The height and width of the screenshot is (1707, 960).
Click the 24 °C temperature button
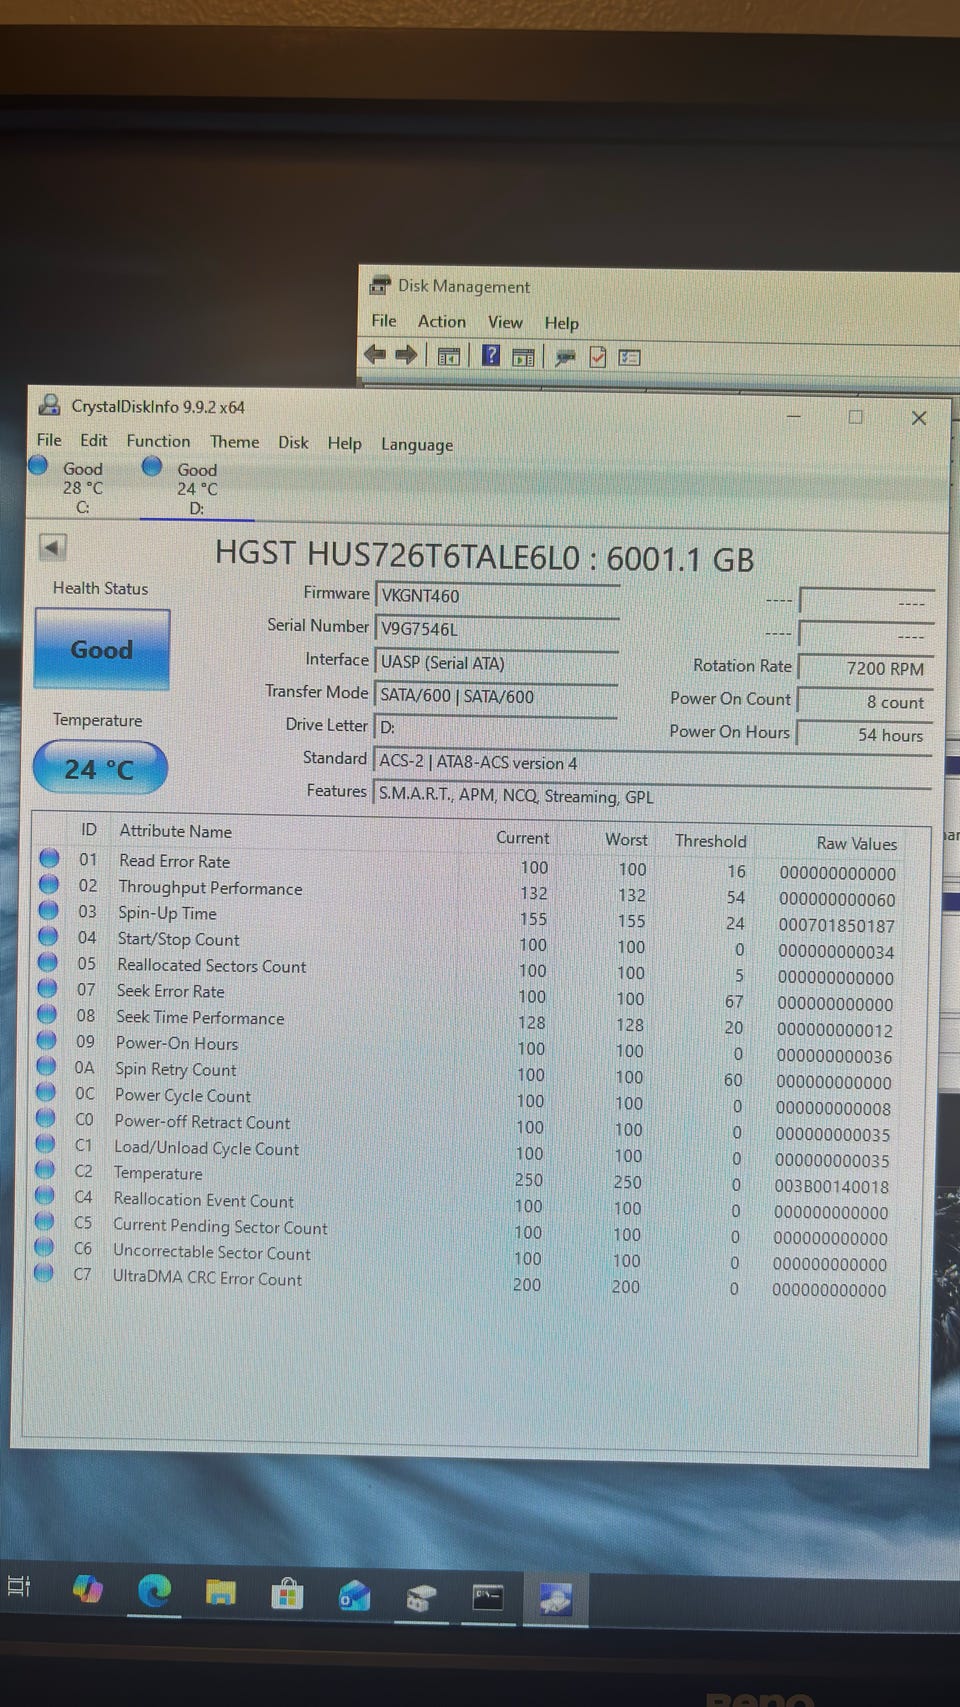coord(100,768)
